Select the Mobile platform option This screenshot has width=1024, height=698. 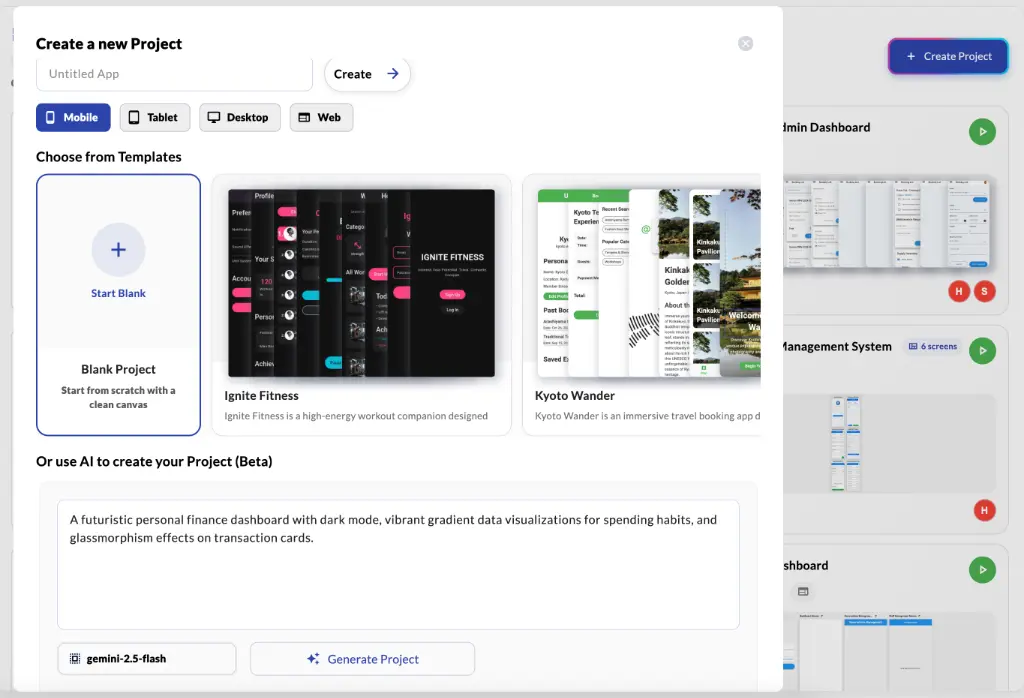point(73,118)
